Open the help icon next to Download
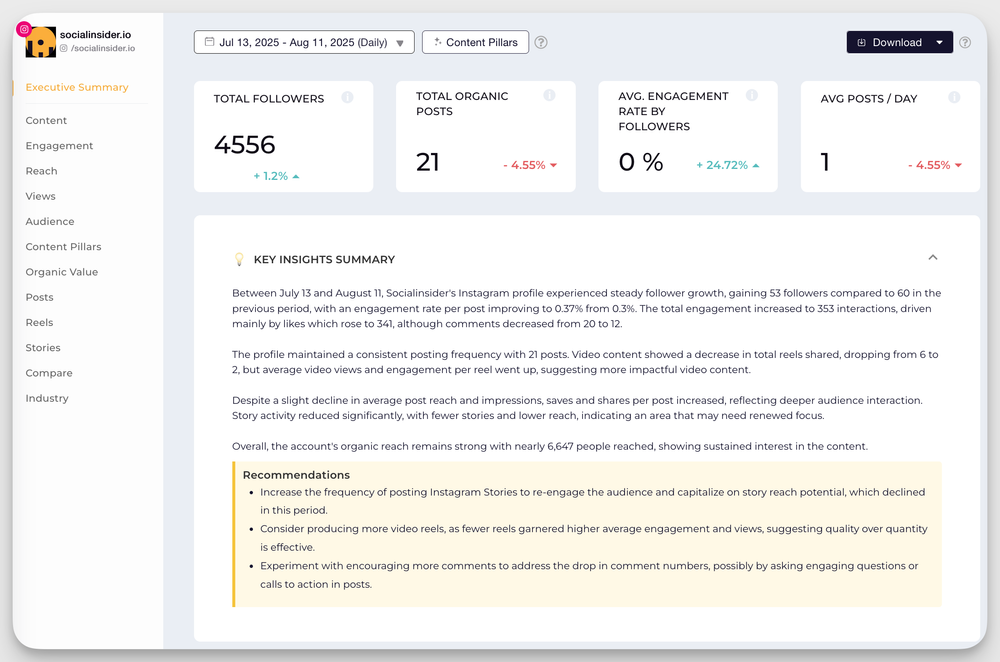This screenshot has width=1000, height=662. click(965, 42)
